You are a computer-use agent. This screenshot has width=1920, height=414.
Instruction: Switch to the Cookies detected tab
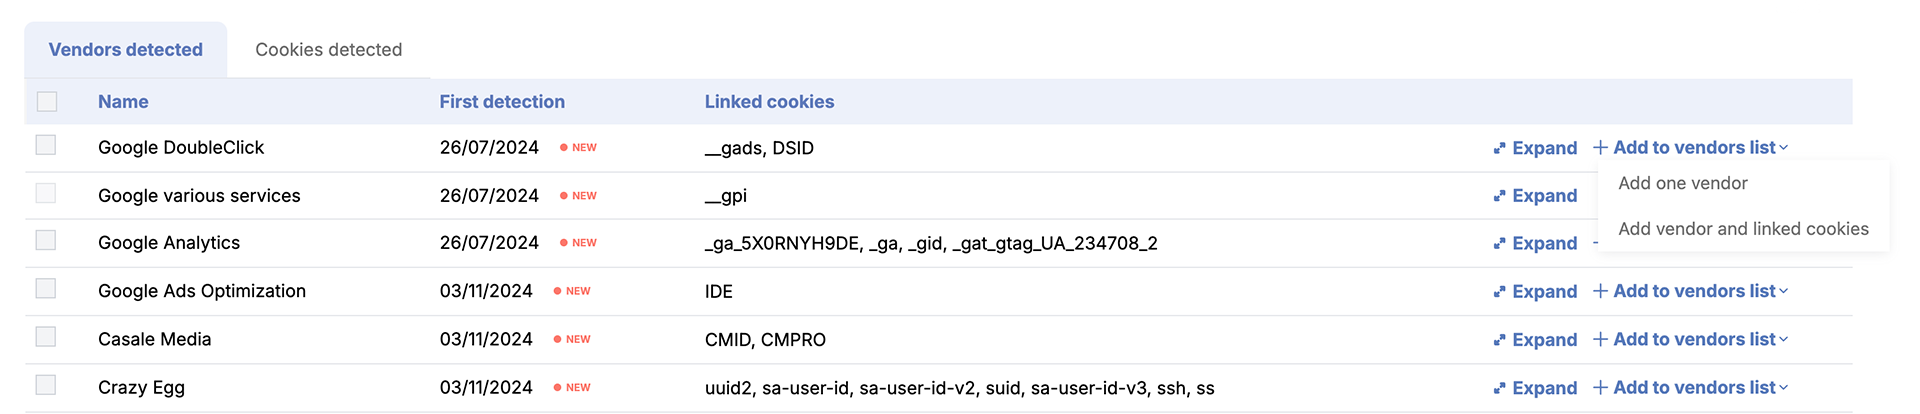pyautogui.click(x=329, y=50)
